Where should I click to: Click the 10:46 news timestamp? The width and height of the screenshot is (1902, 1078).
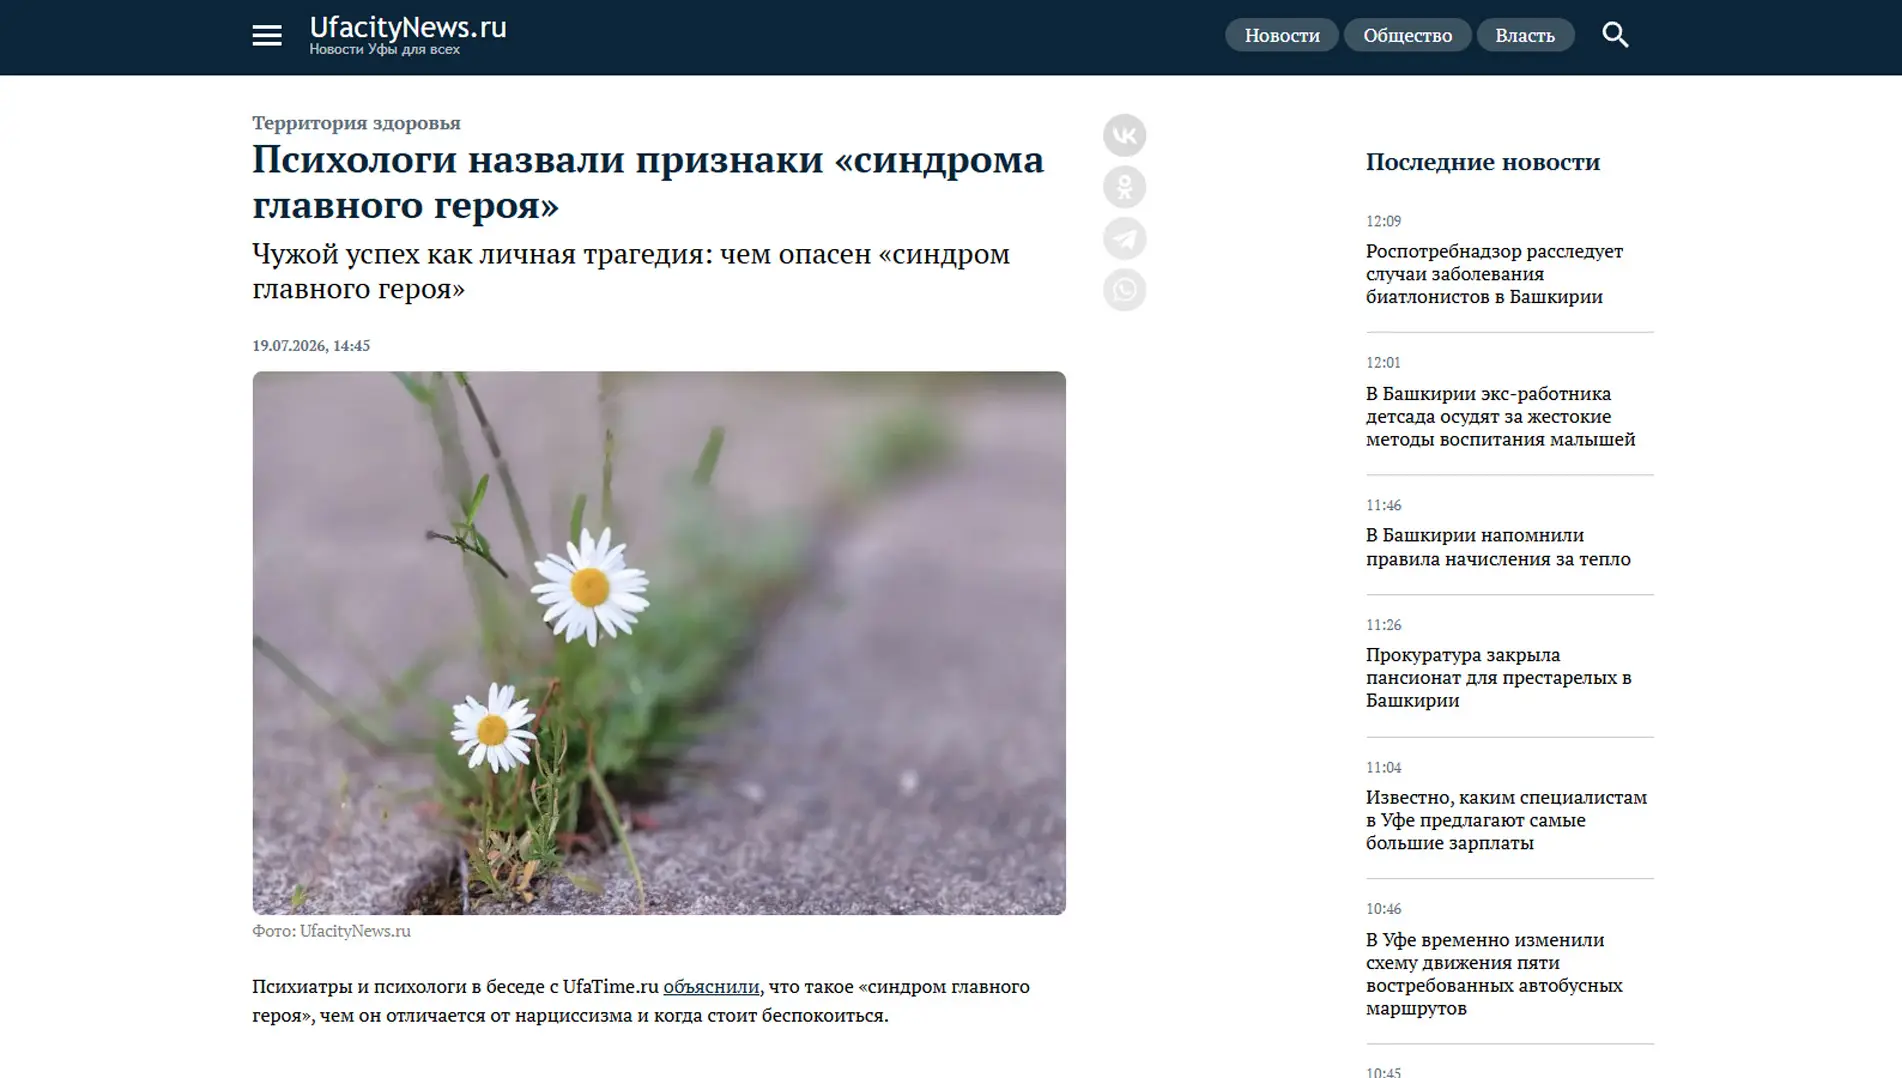pyautogui.click(x=1383, y=909)
